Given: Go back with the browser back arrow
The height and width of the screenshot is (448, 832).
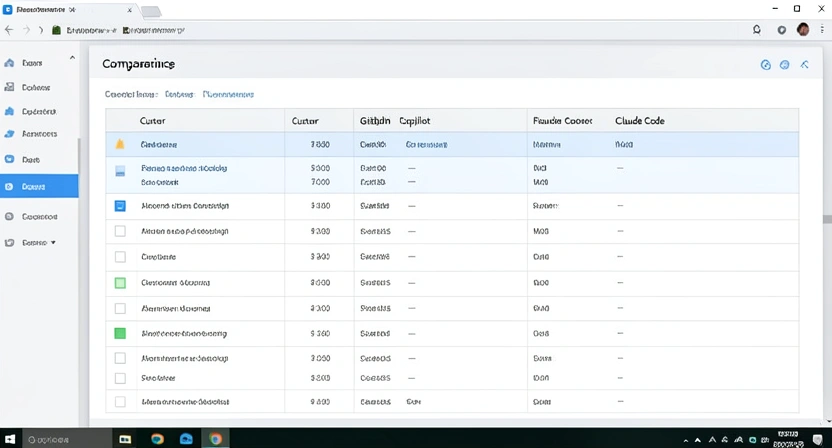Looking at the screenshot, I should 8,30.
